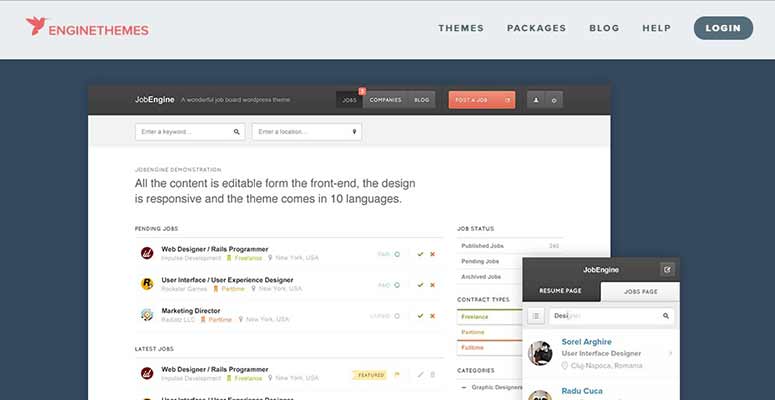Click Rockstar Games logo in pending jobs
Screen dimensions: 775x400
pyautogui.click(x=147, y=284)
